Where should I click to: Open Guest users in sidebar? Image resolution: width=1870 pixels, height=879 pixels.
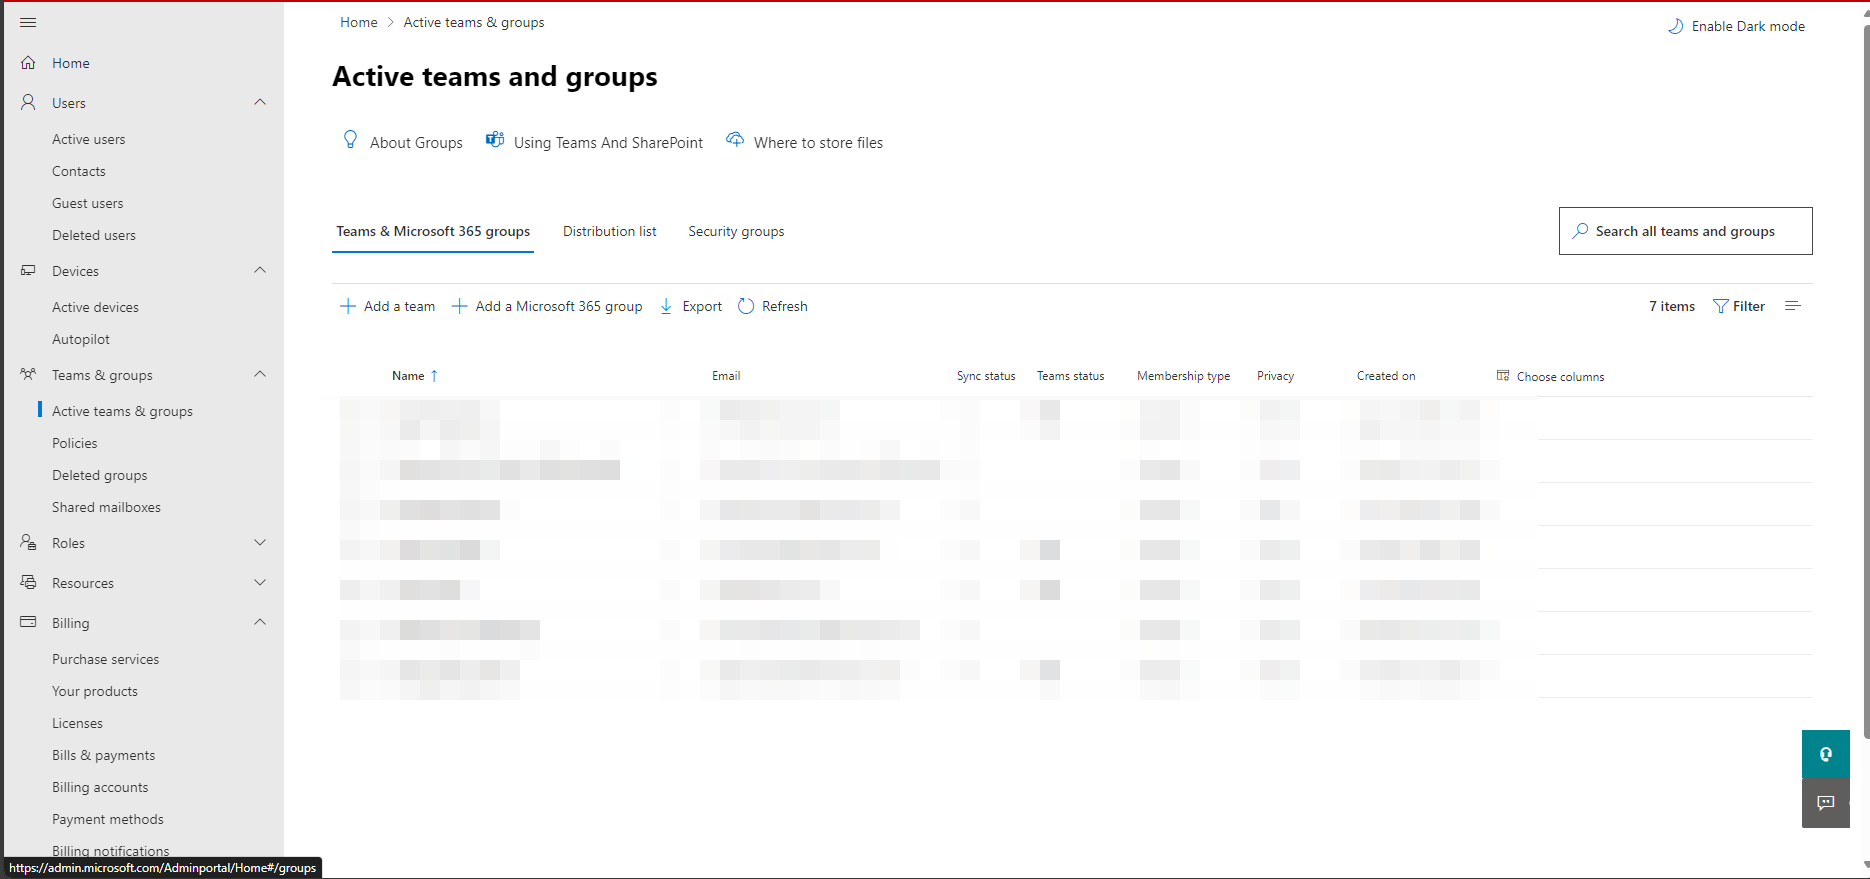tap(88, 203)
